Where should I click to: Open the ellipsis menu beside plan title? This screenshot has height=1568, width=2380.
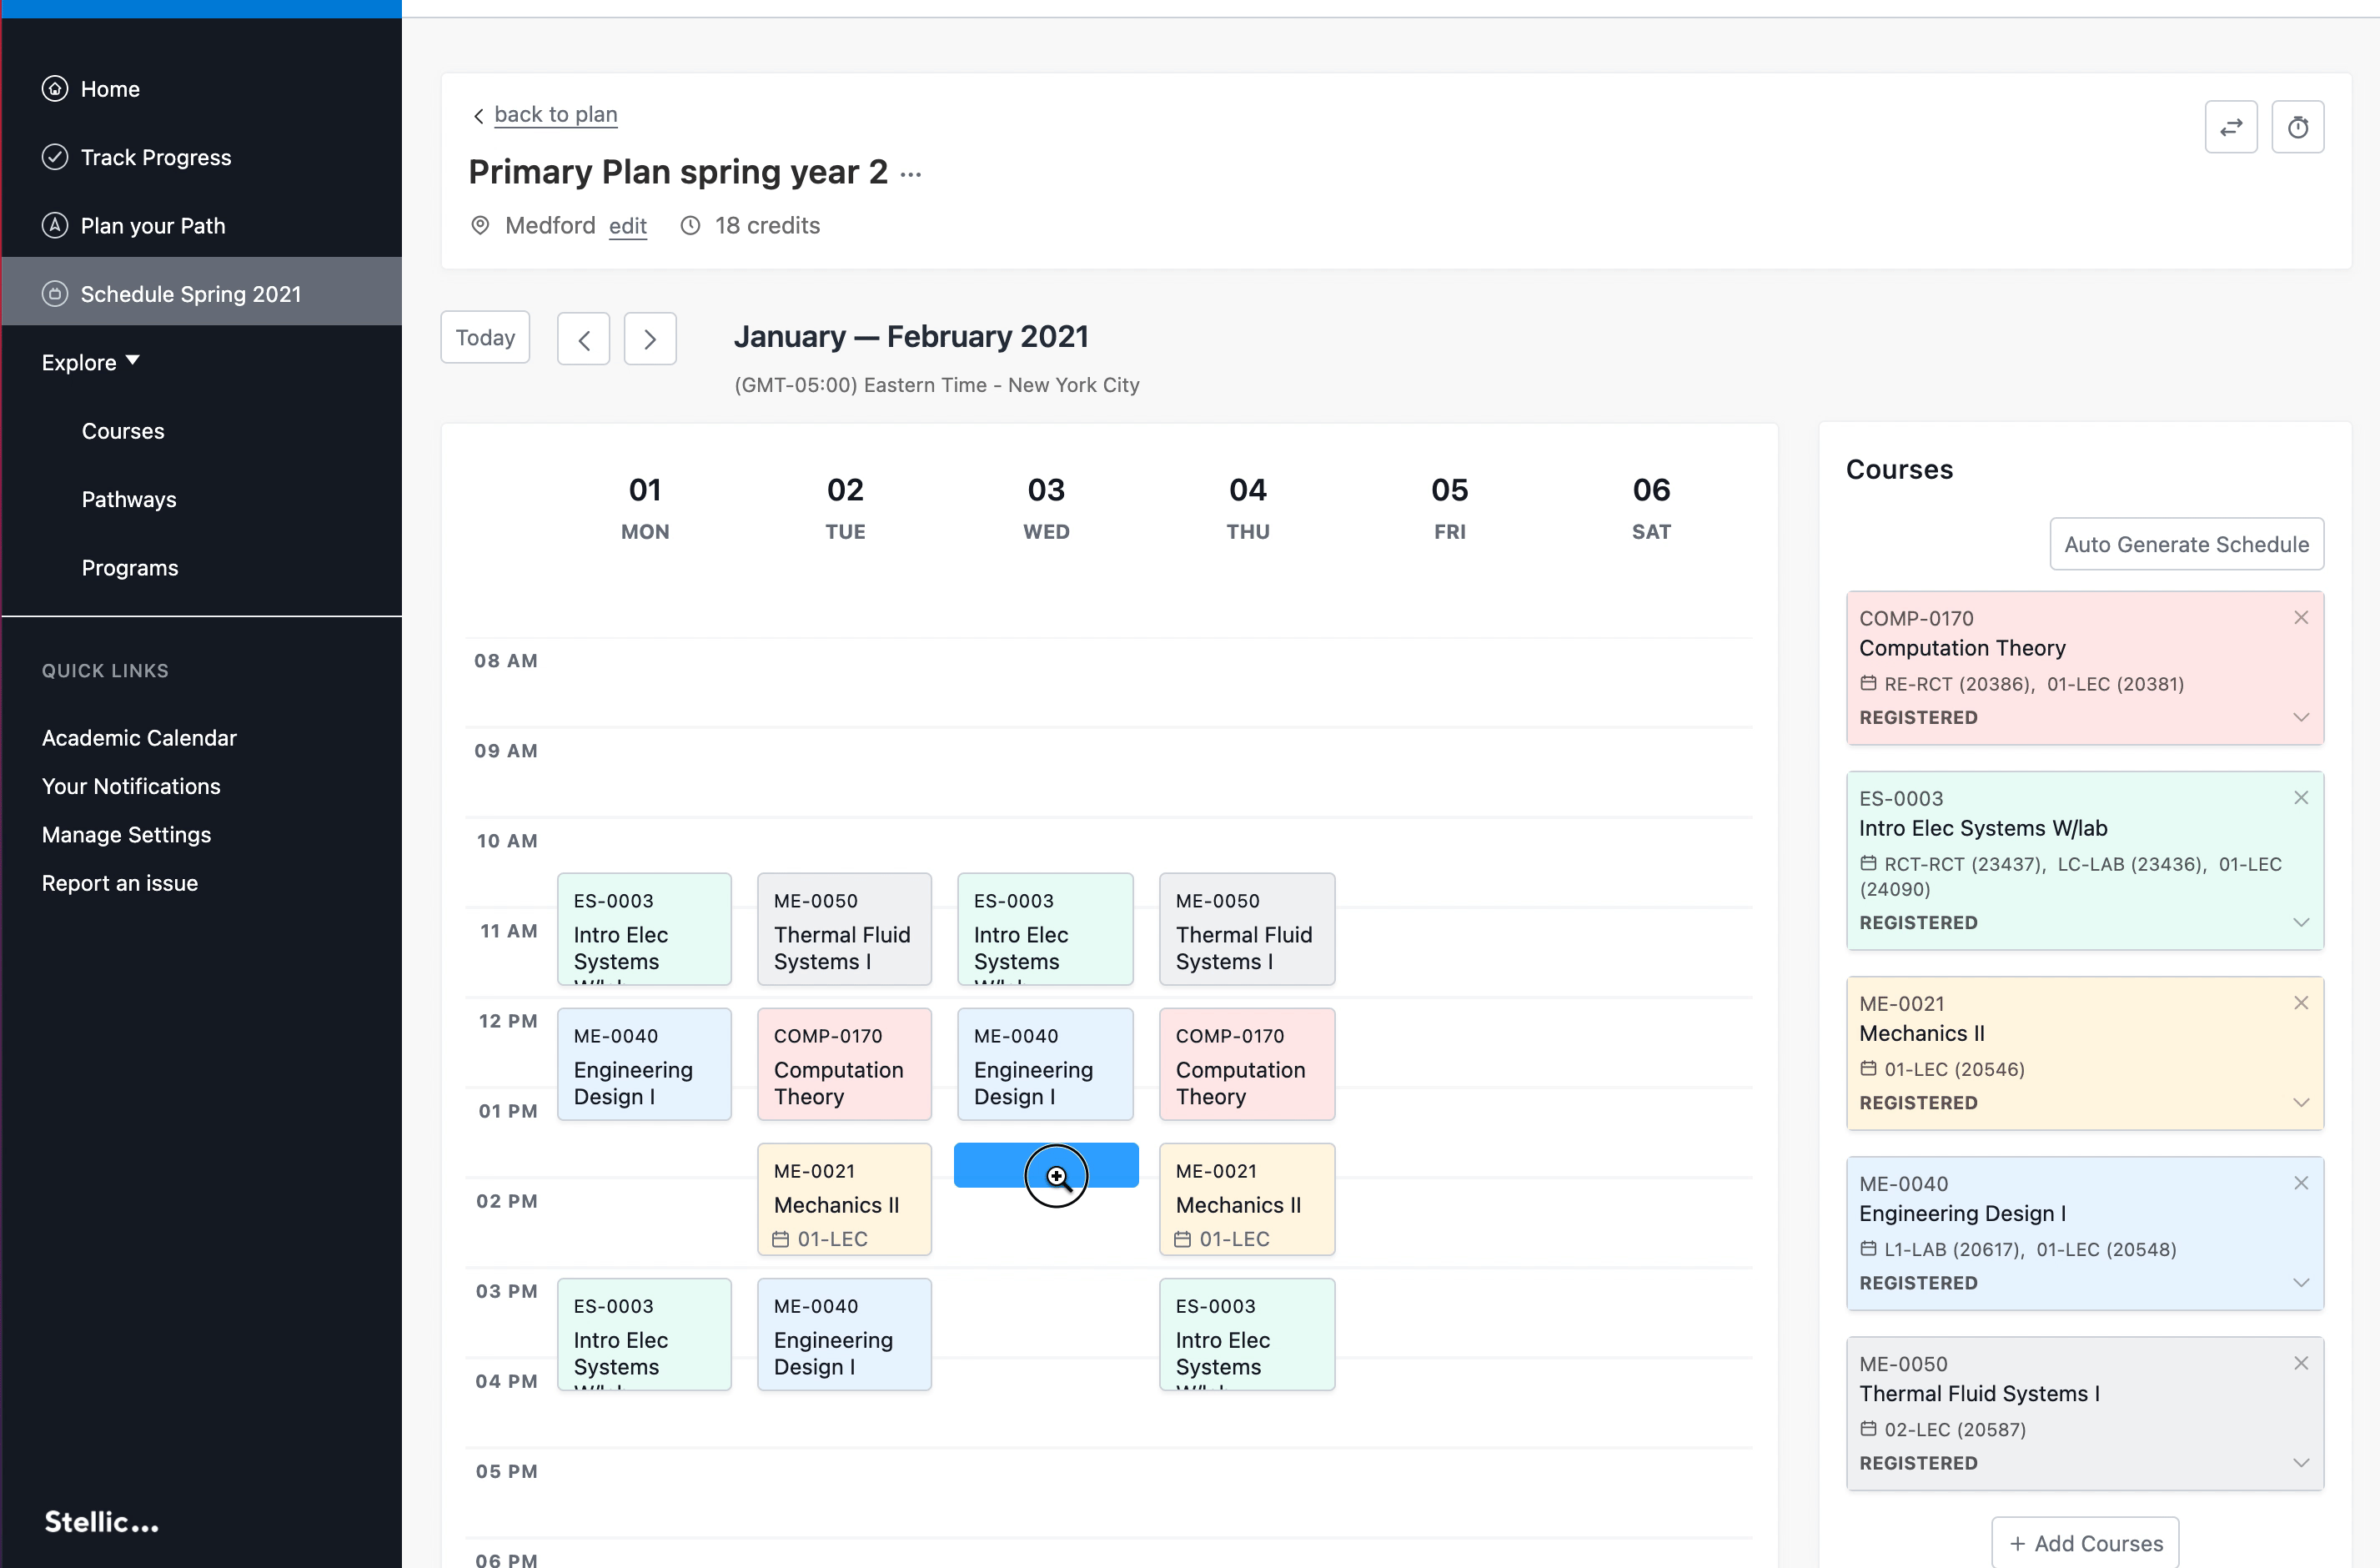[910, 174]
